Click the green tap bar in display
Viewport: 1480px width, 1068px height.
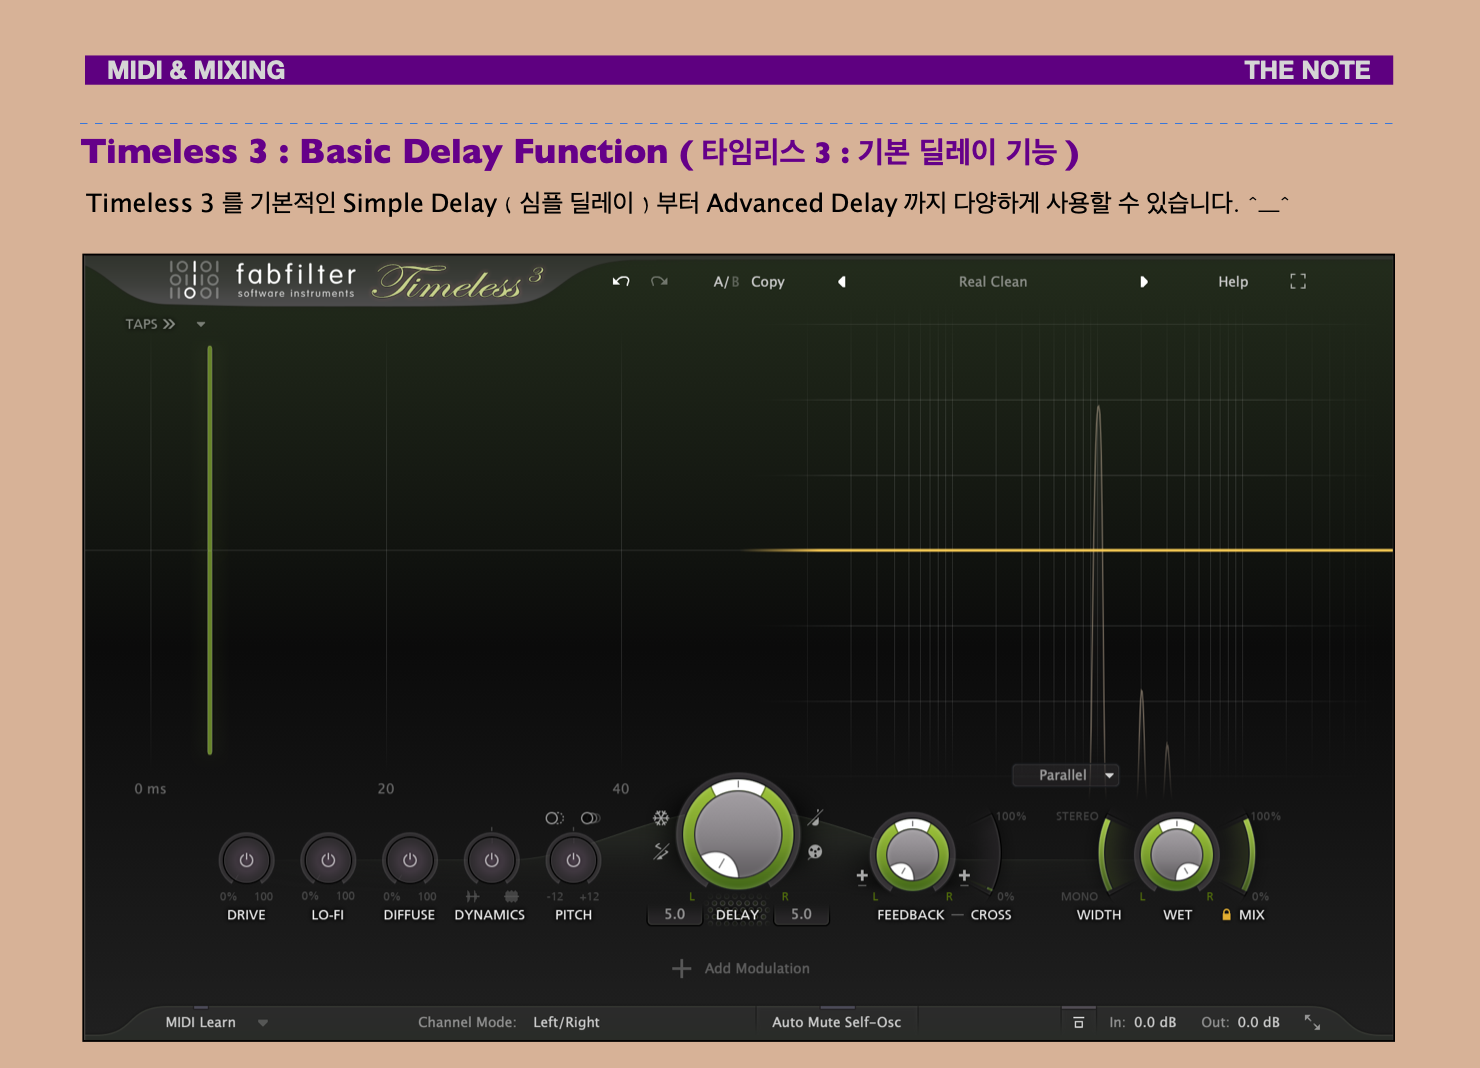pos(210,550)
